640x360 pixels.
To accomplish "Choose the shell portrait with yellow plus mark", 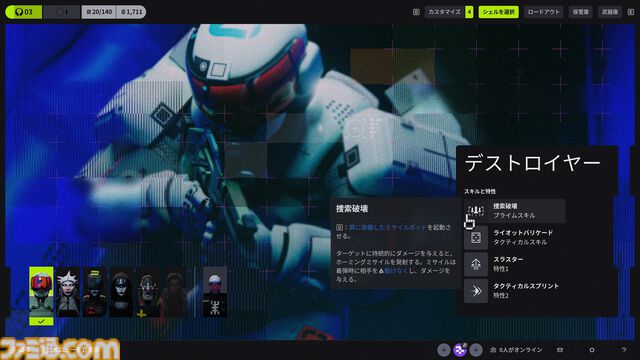I will click(148, 292).
